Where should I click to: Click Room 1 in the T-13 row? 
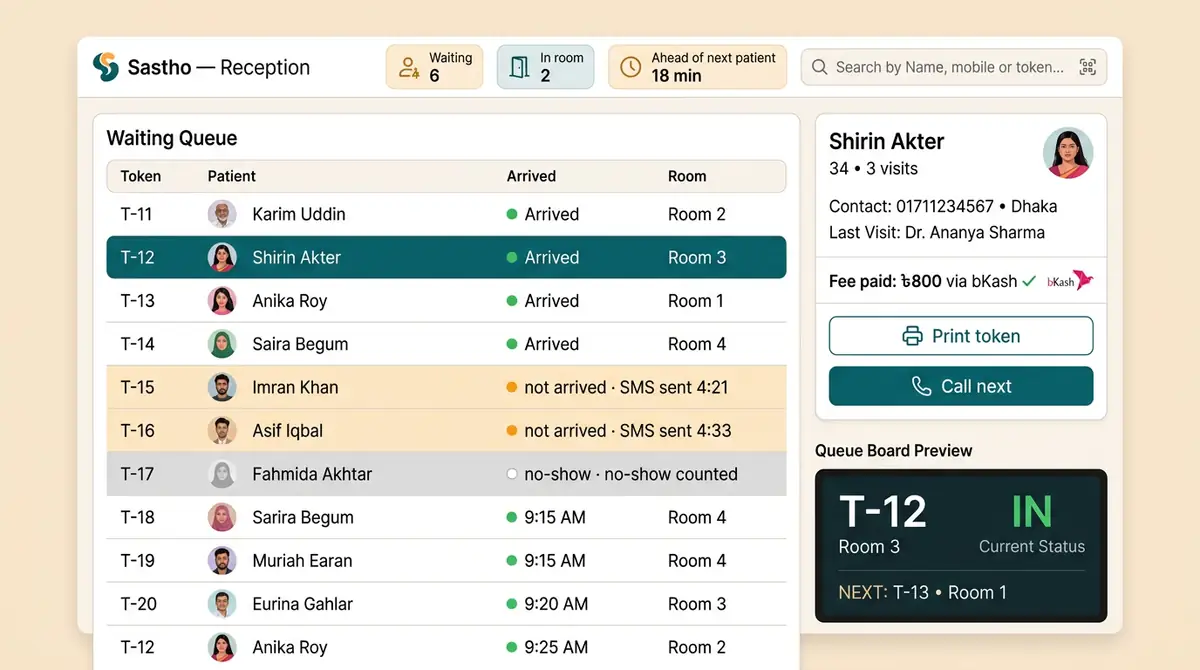(x=695, y=301)
